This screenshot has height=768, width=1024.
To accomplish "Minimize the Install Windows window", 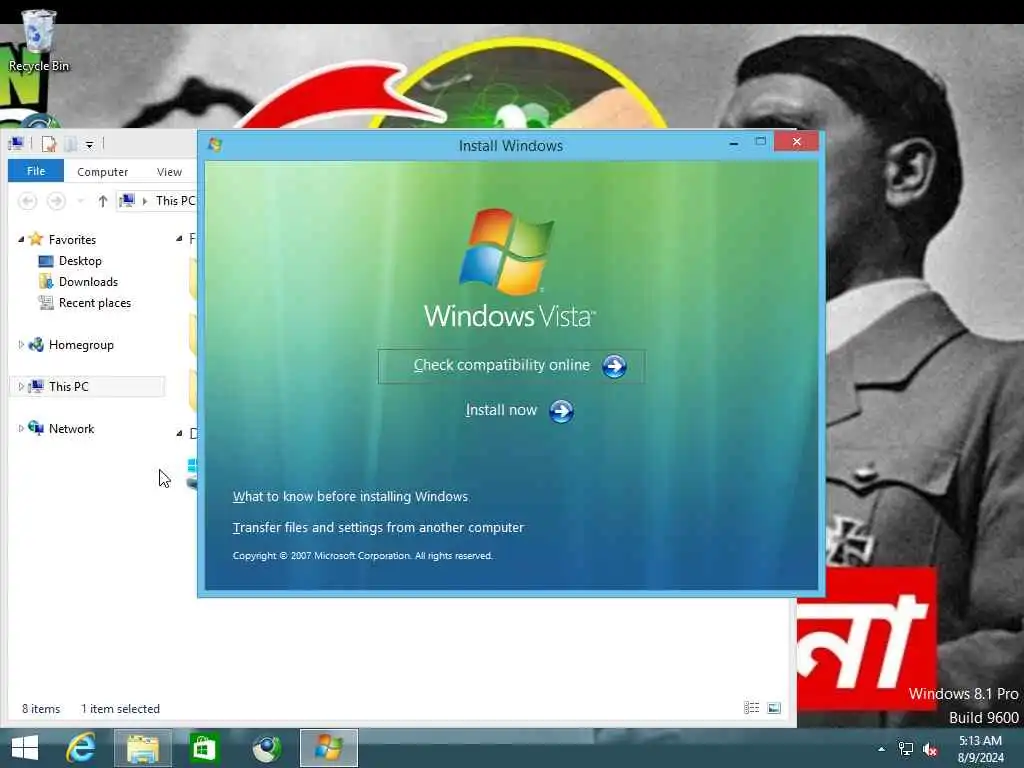I will coord(734,142).
